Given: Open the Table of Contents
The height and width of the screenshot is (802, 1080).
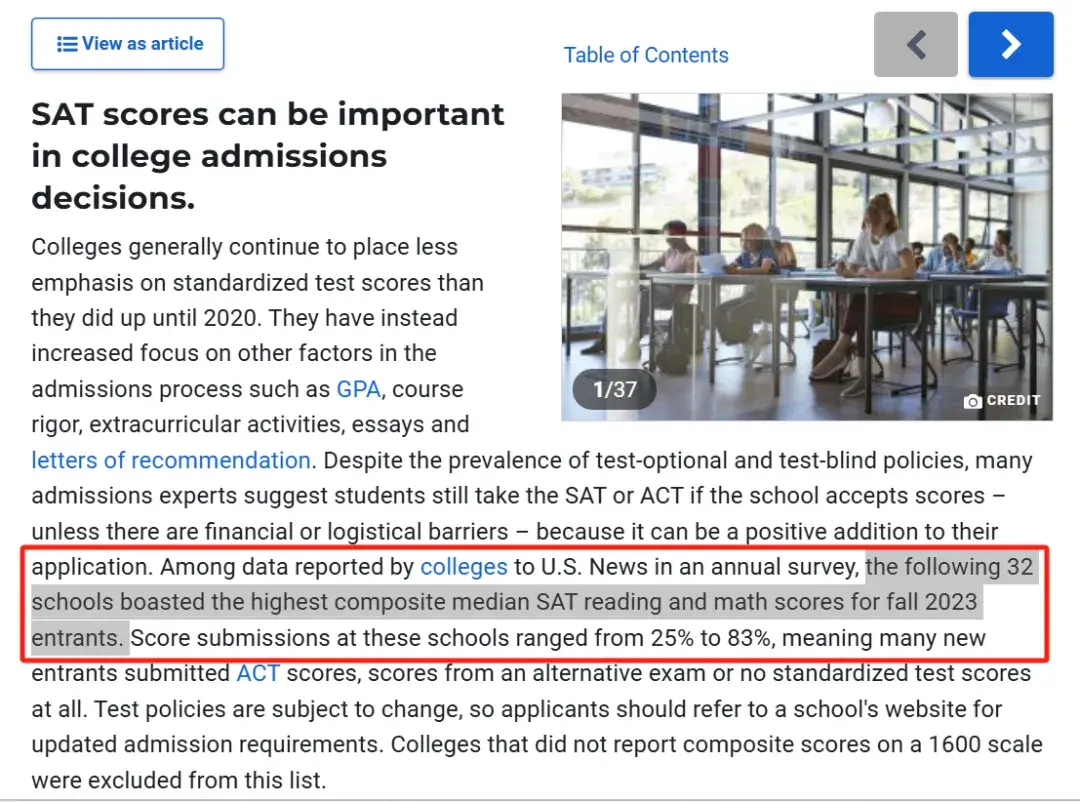Looking at the screenshot, I should coord(645,55).
